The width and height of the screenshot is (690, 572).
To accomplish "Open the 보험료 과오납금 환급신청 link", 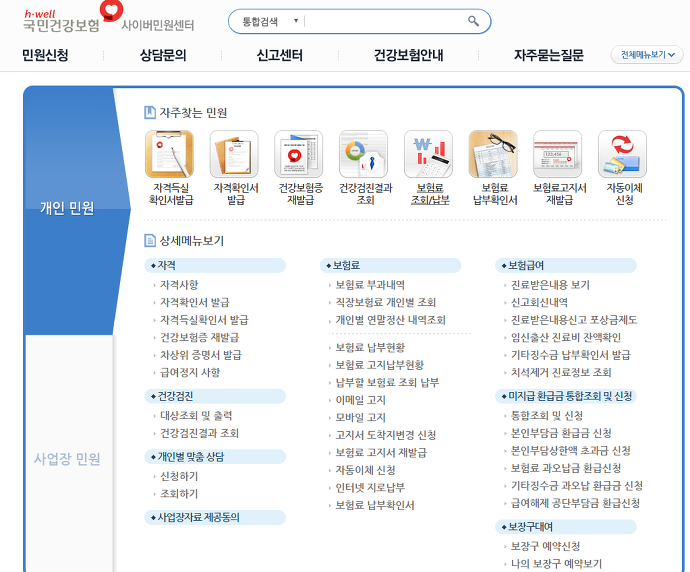I will 565,468.
